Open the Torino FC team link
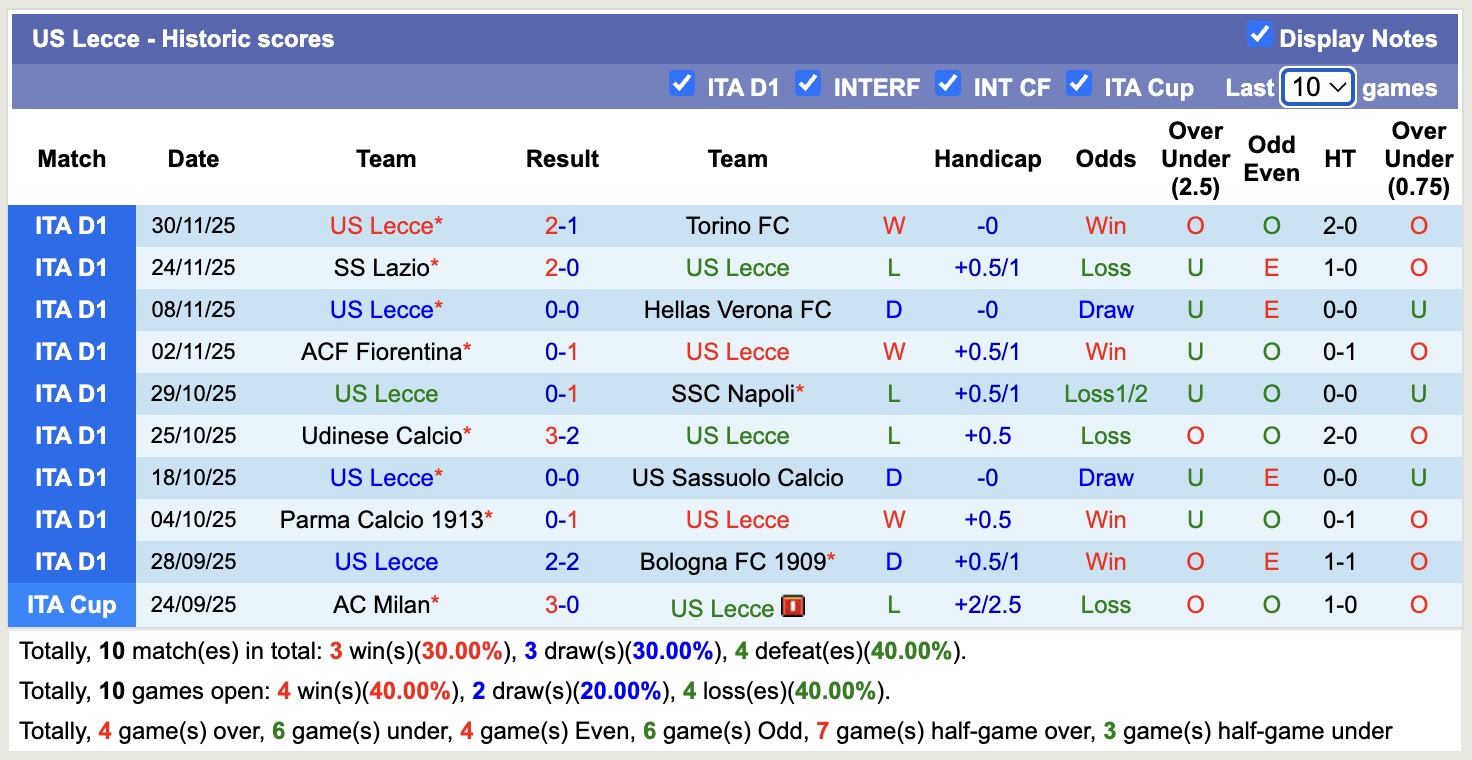The width and height of the screenshot is (1472, 760). point(737,225)
